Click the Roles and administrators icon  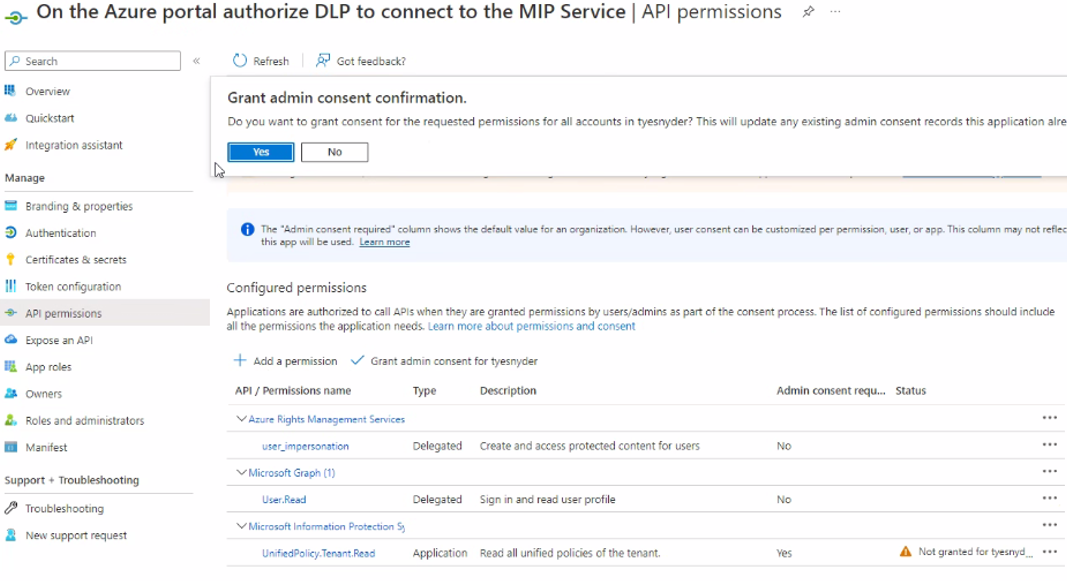point(10,420)
